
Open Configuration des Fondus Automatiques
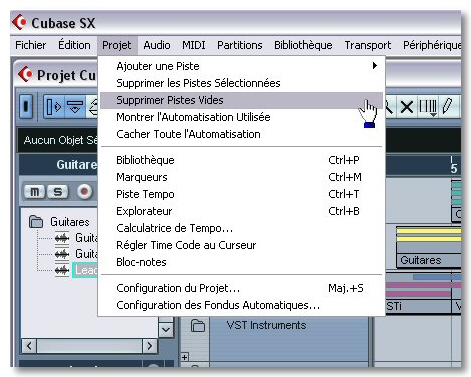(241, 305)
